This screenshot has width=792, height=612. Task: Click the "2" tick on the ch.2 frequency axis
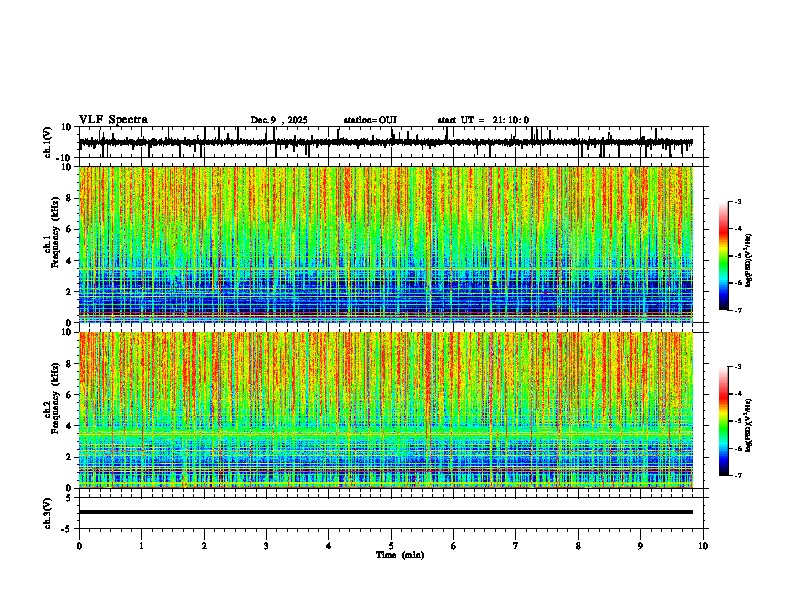pos(69,457)
